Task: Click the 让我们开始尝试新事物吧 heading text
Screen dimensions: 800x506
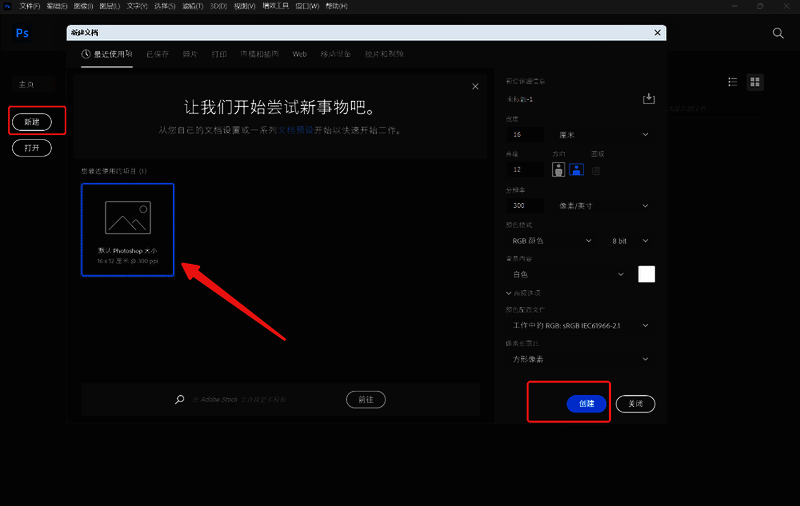Action: tap(280, 107)
